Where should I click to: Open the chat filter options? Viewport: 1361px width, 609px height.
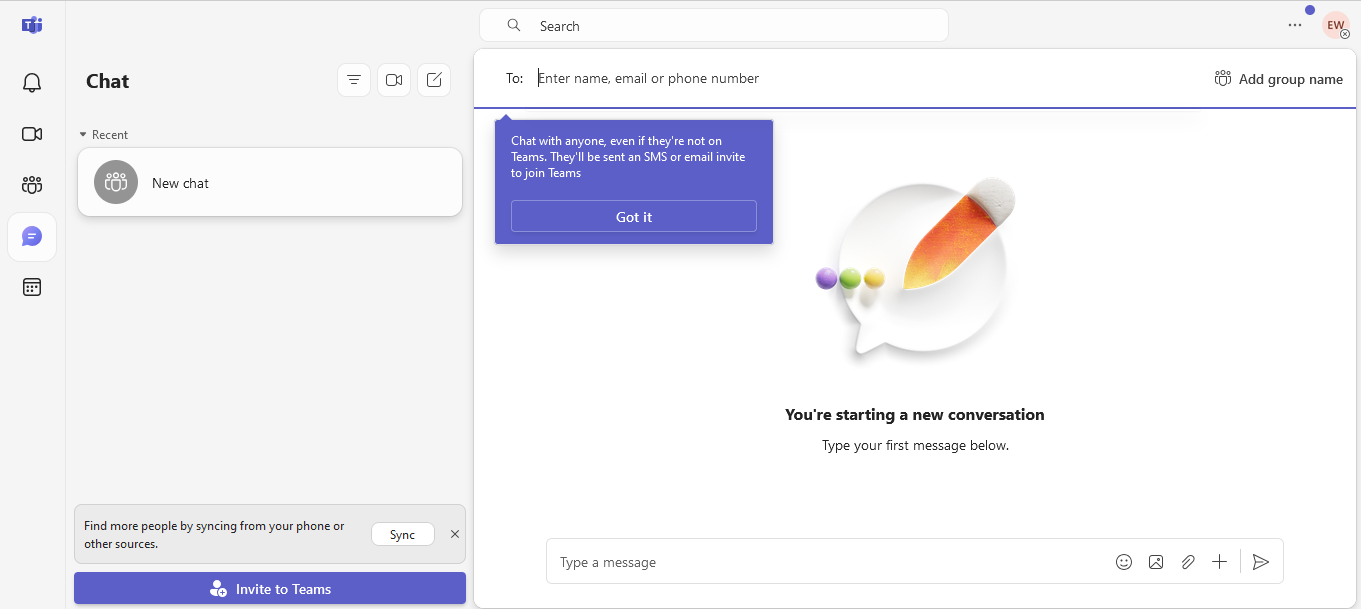pos(353,80)
